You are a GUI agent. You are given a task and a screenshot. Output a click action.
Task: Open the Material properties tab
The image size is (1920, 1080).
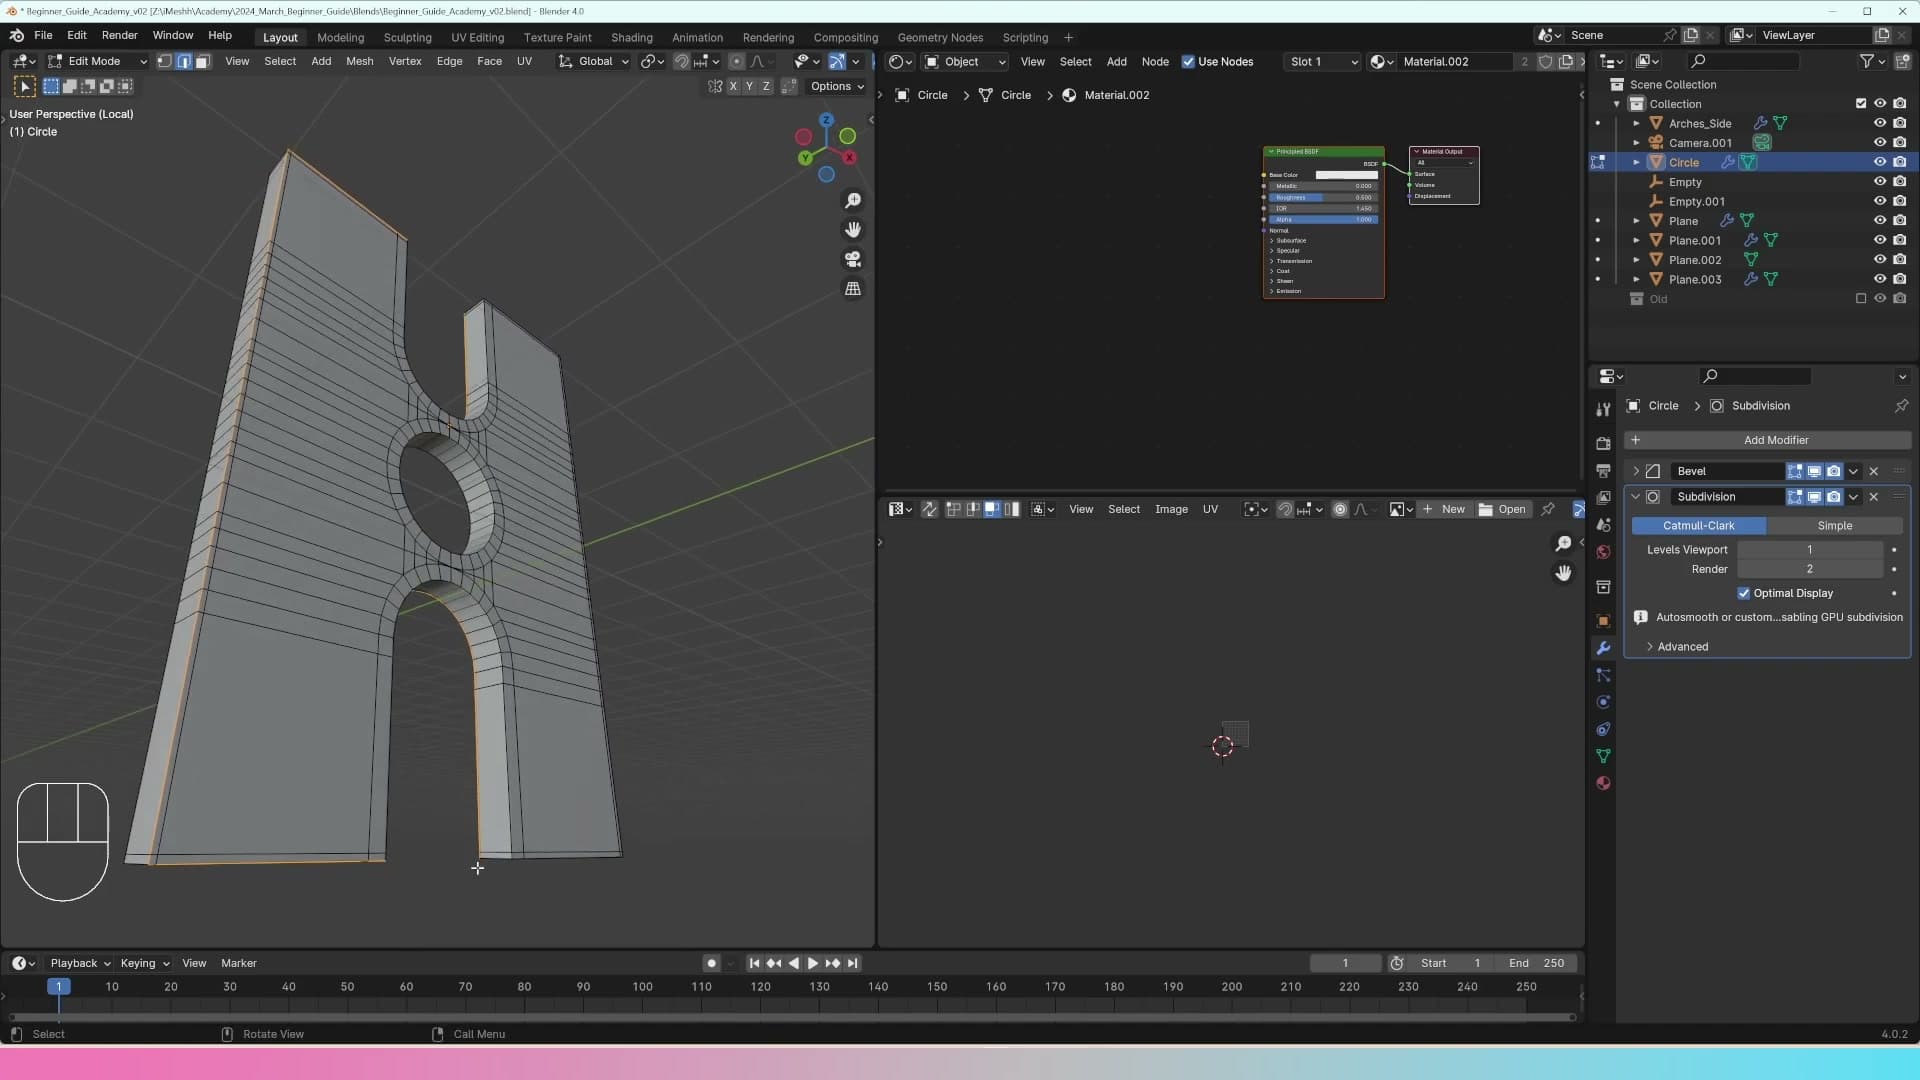1603,783
